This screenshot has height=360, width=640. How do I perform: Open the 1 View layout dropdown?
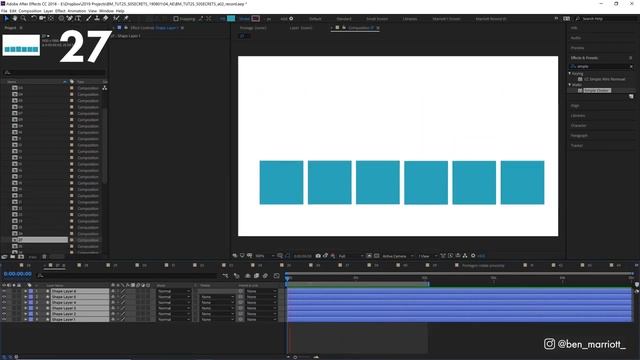[427, 256]
